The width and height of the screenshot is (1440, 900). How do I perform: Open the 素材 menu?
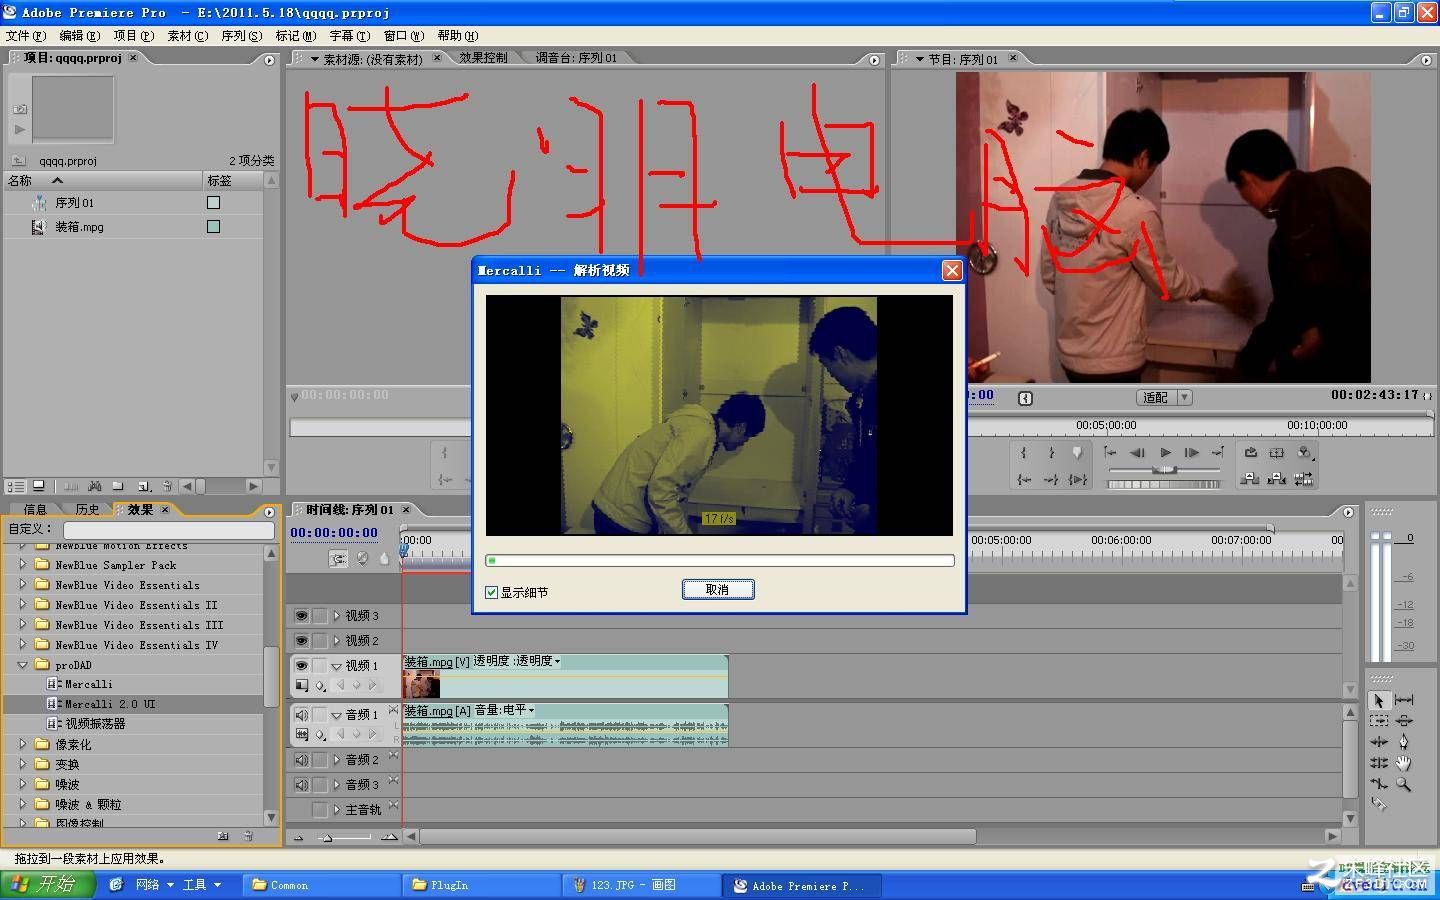coord(188,35)
